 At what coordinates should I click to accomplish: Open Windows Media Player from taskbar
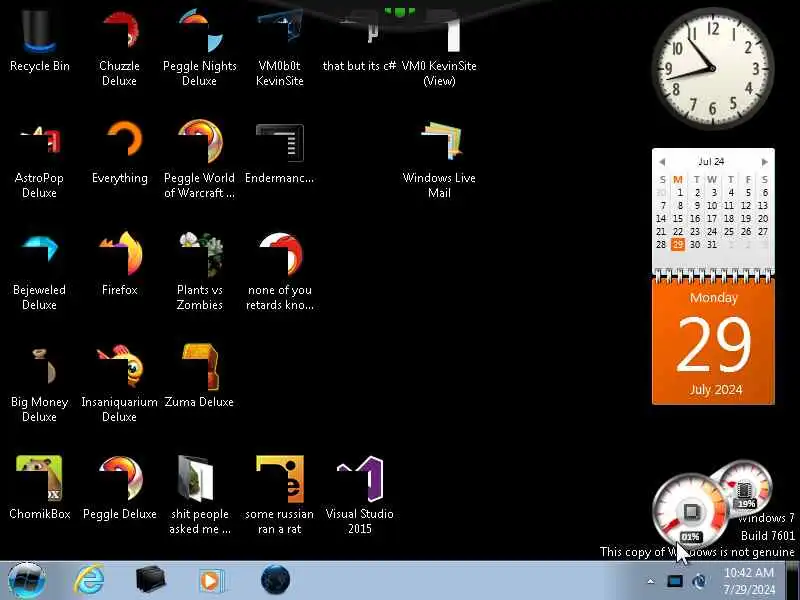click(211, 581)
